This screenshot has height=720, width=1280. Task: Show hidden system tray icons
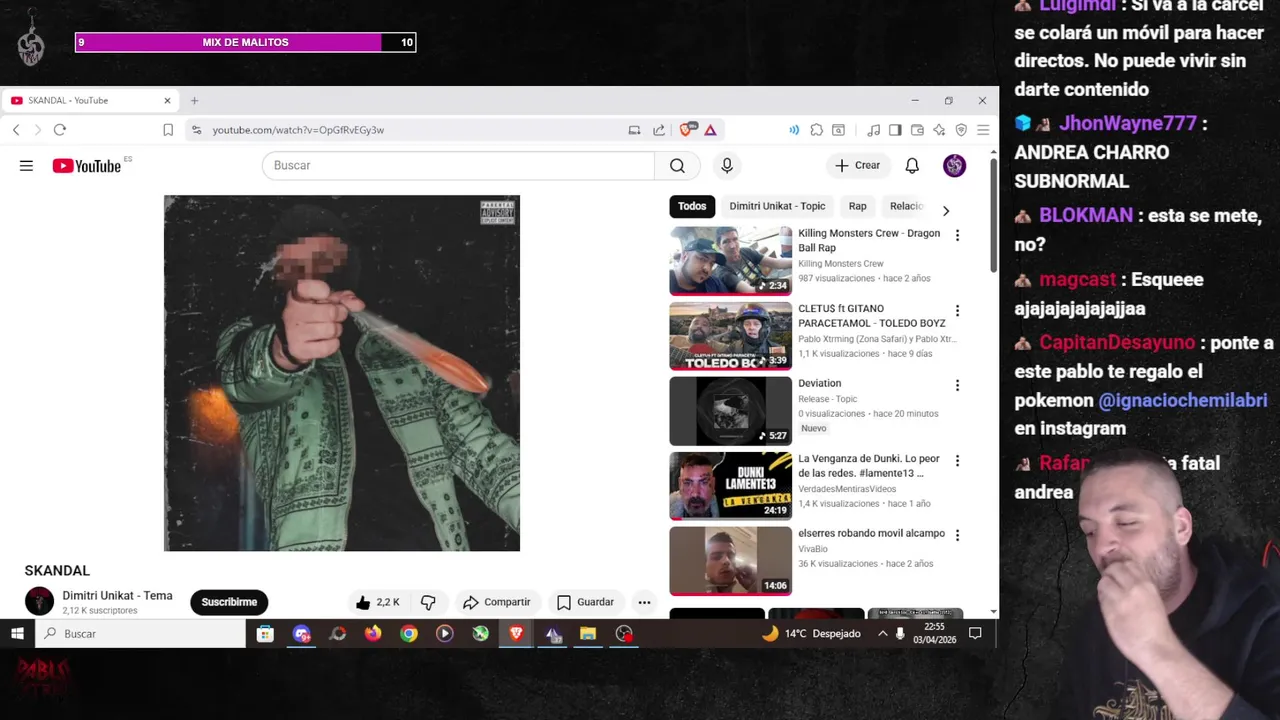pyautogui.click(x=882, y=633)
